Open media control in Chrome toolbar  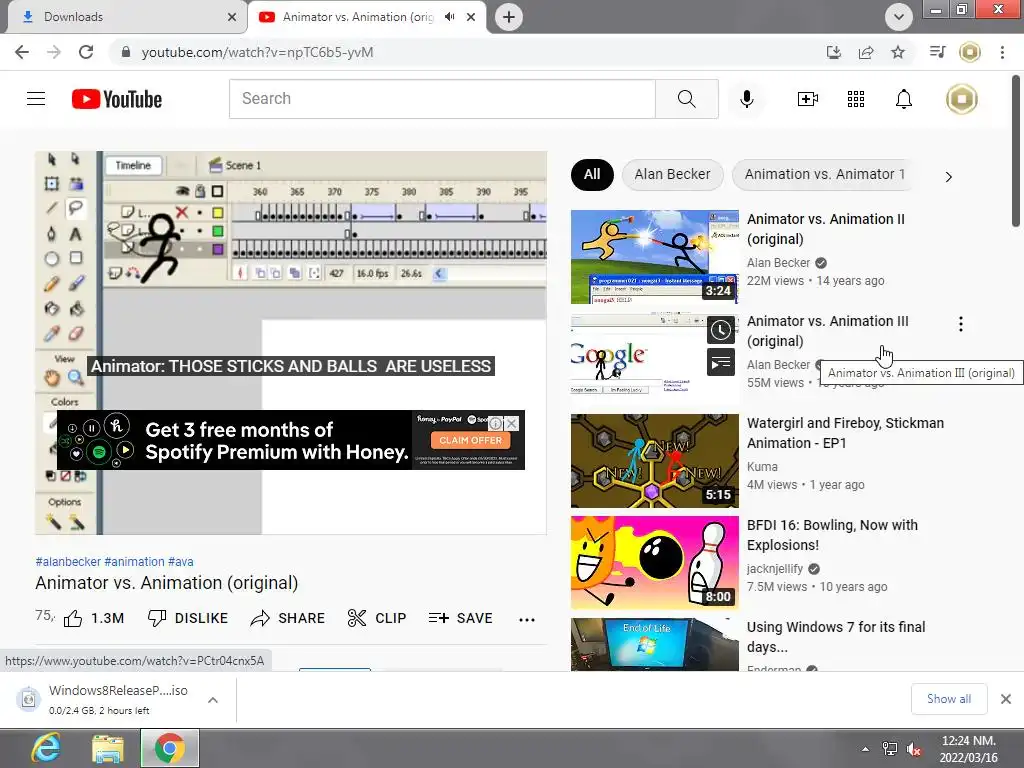tap(937, 52)
